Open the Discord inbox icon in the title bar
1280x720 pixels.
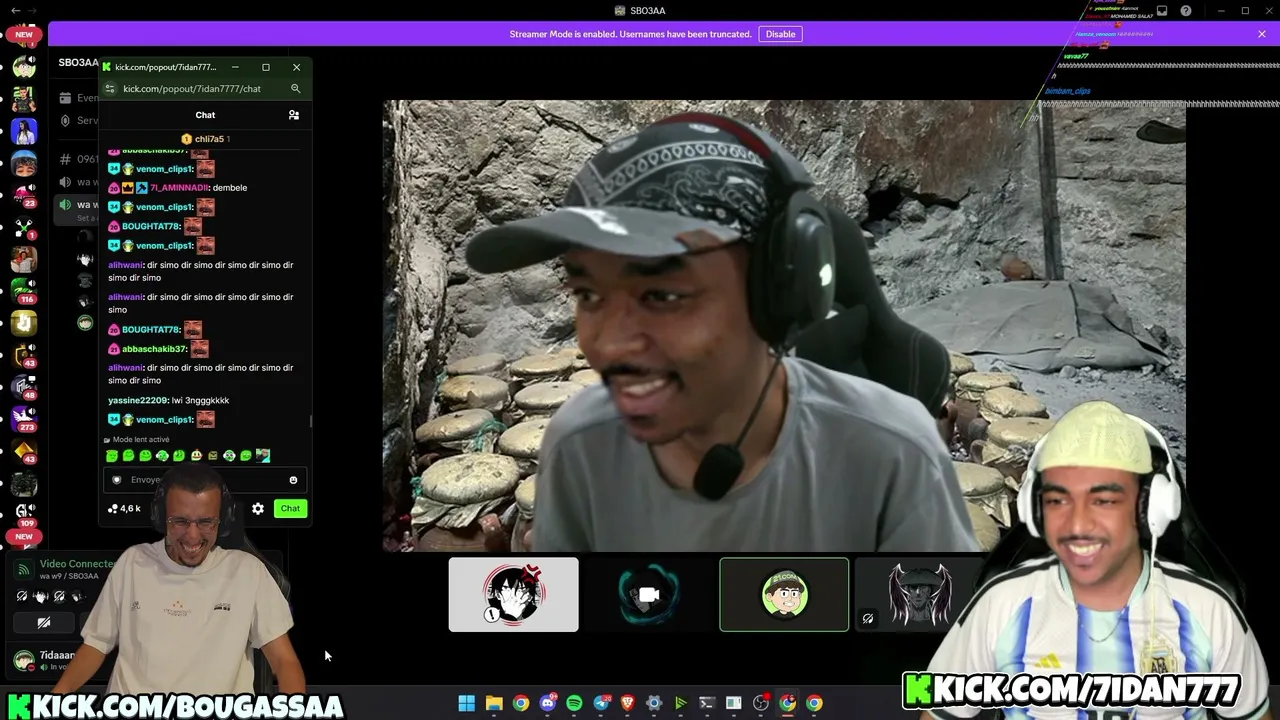[1162, 11]
